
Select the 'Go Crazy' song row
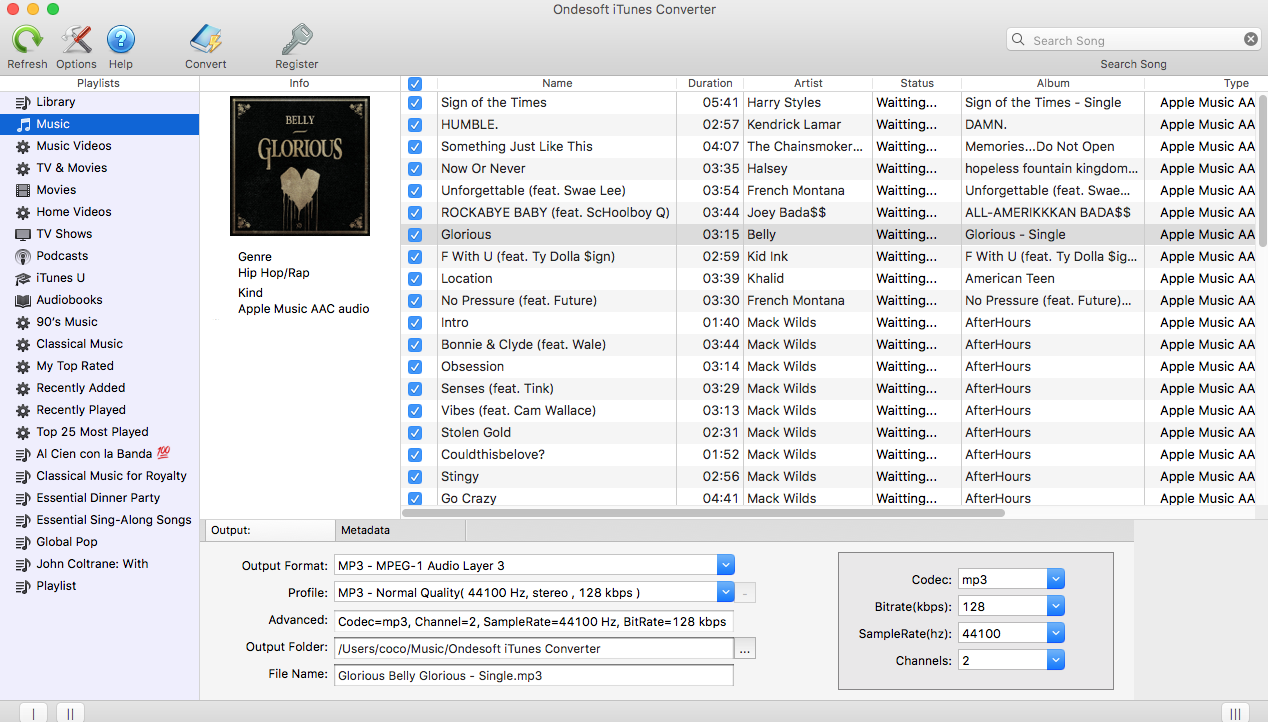coord(830,498)
